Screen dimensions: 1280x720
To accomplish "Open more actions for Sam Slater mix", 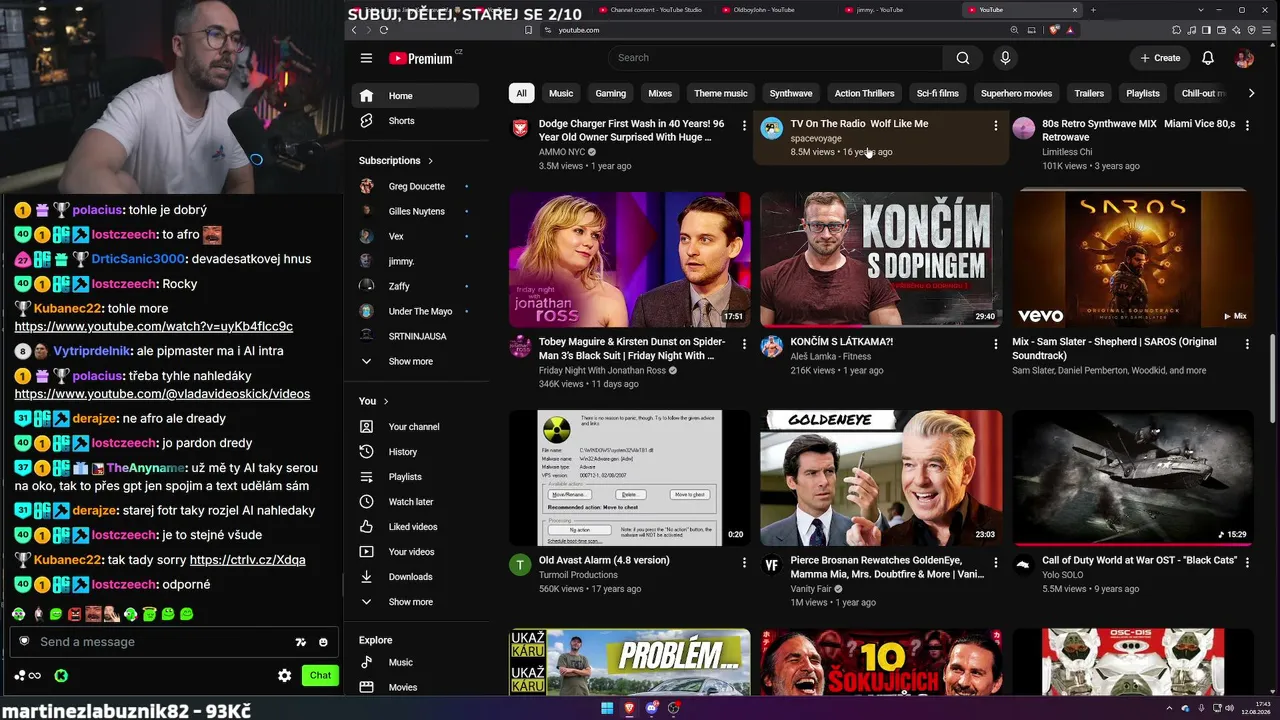I will pyautogui.click(x=1247, y=344).
